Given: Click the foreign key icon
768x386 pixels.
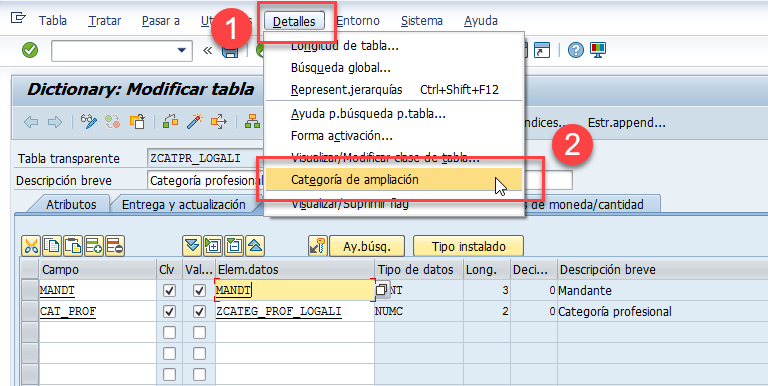Looking at the screenshot, I should (x=318, y=246).
